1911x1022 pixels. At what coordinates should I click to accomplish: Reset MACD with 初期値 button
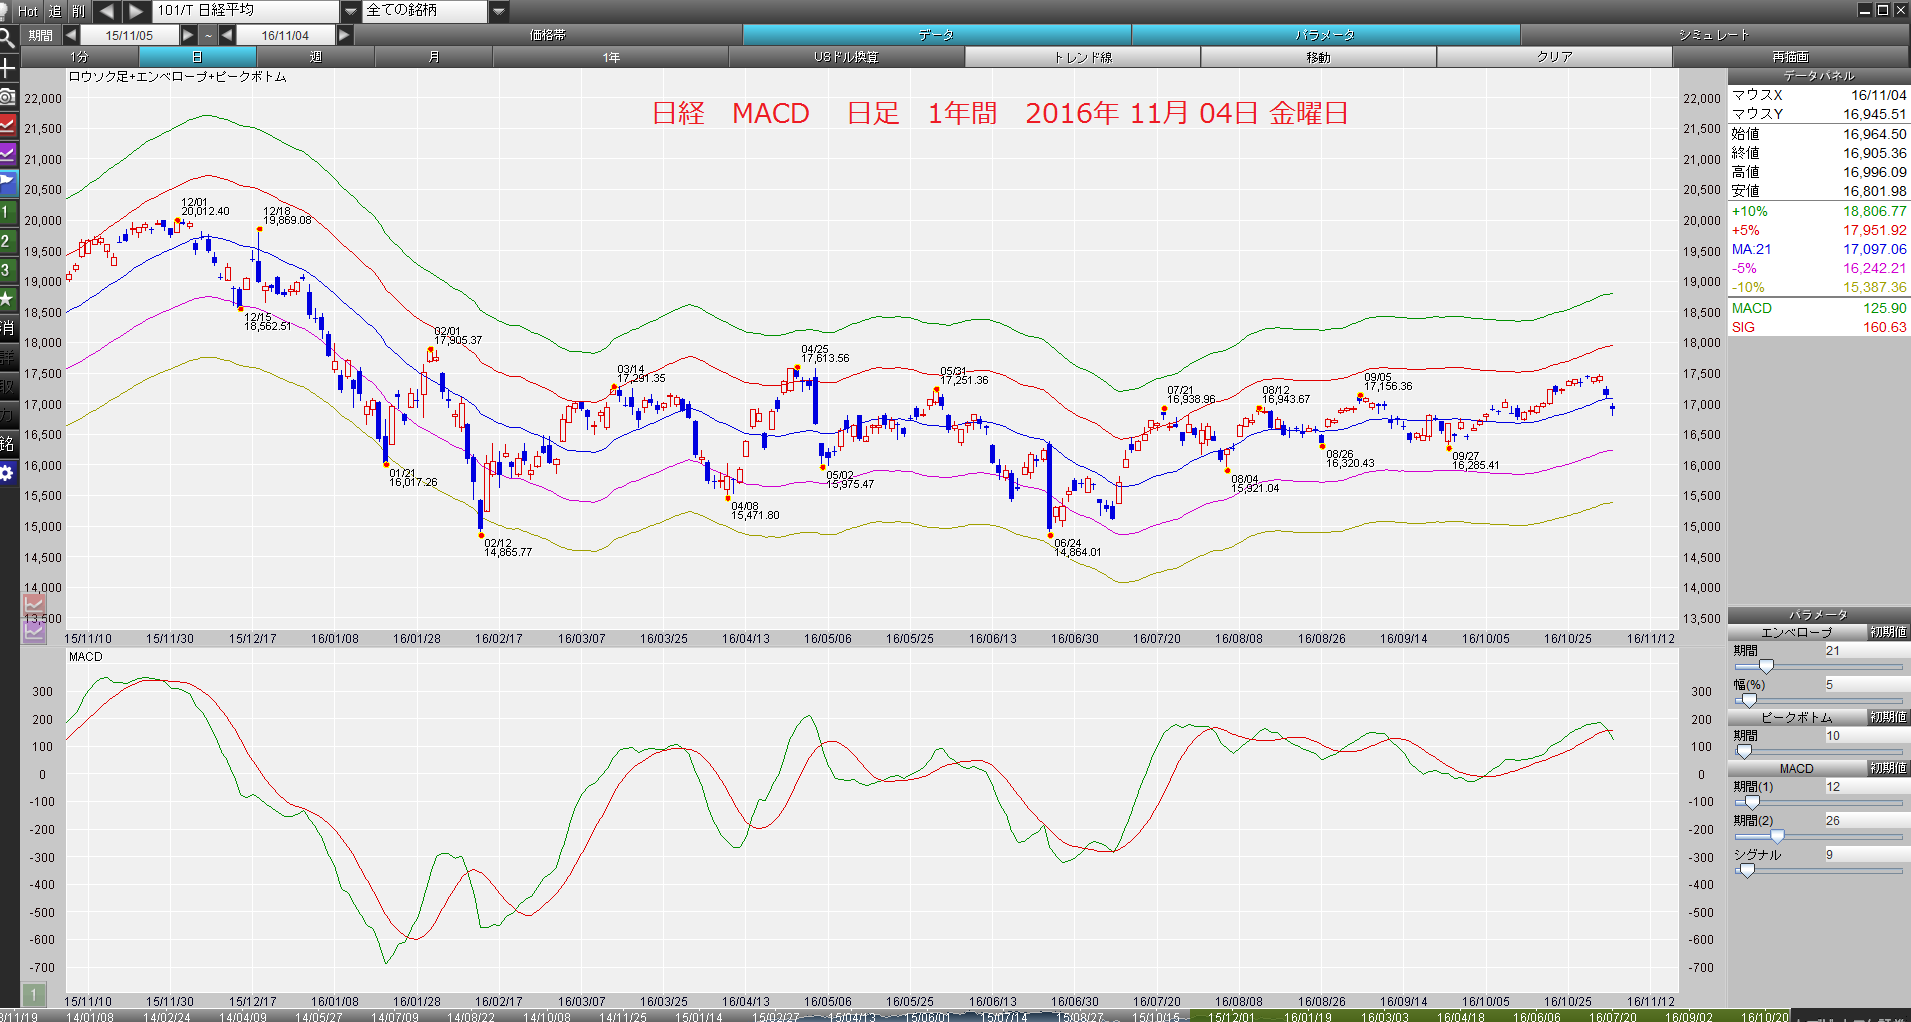[1888, 768]
